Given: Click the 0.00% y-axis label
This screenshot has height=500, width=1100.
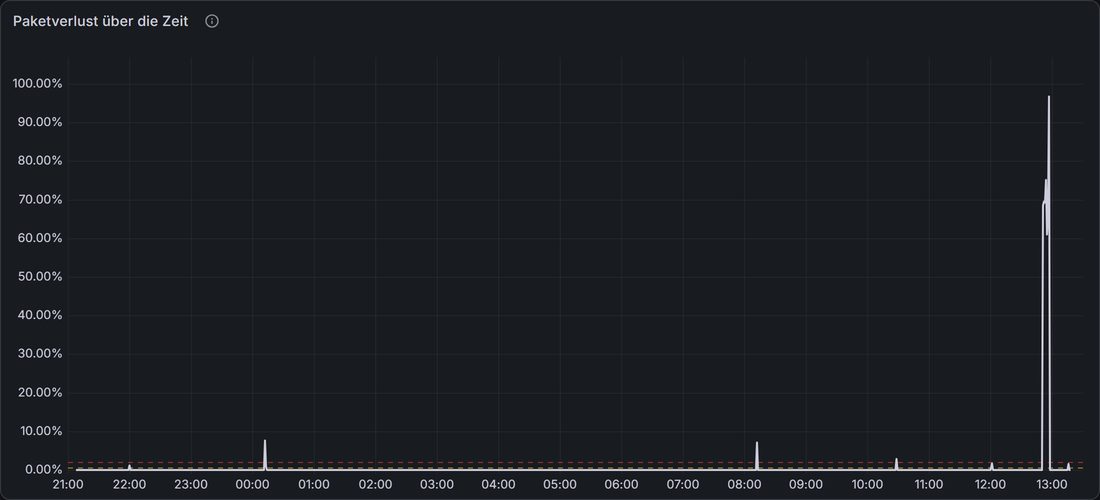Looking at the screenshot, I should click(43, 469).
